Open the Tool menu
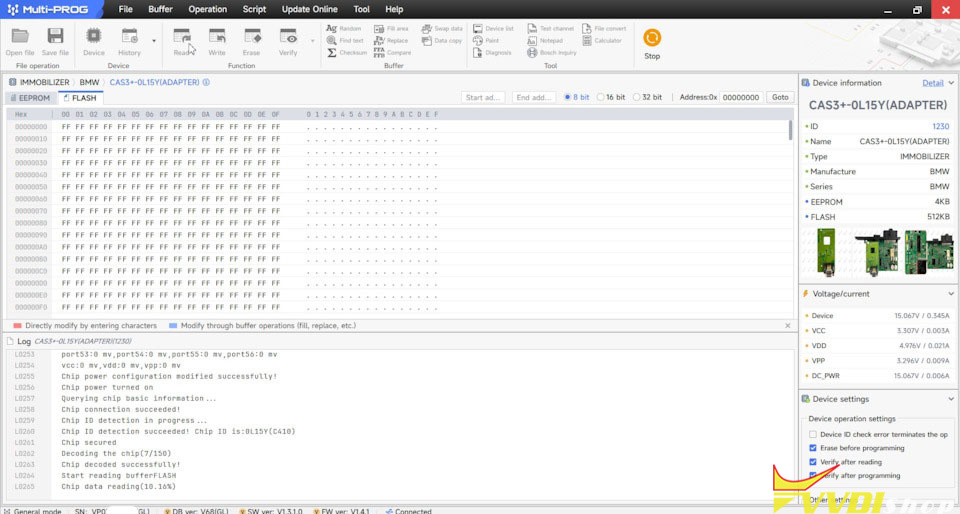The width and height of the screenshot is (960, 514). [x=361, y=9]
